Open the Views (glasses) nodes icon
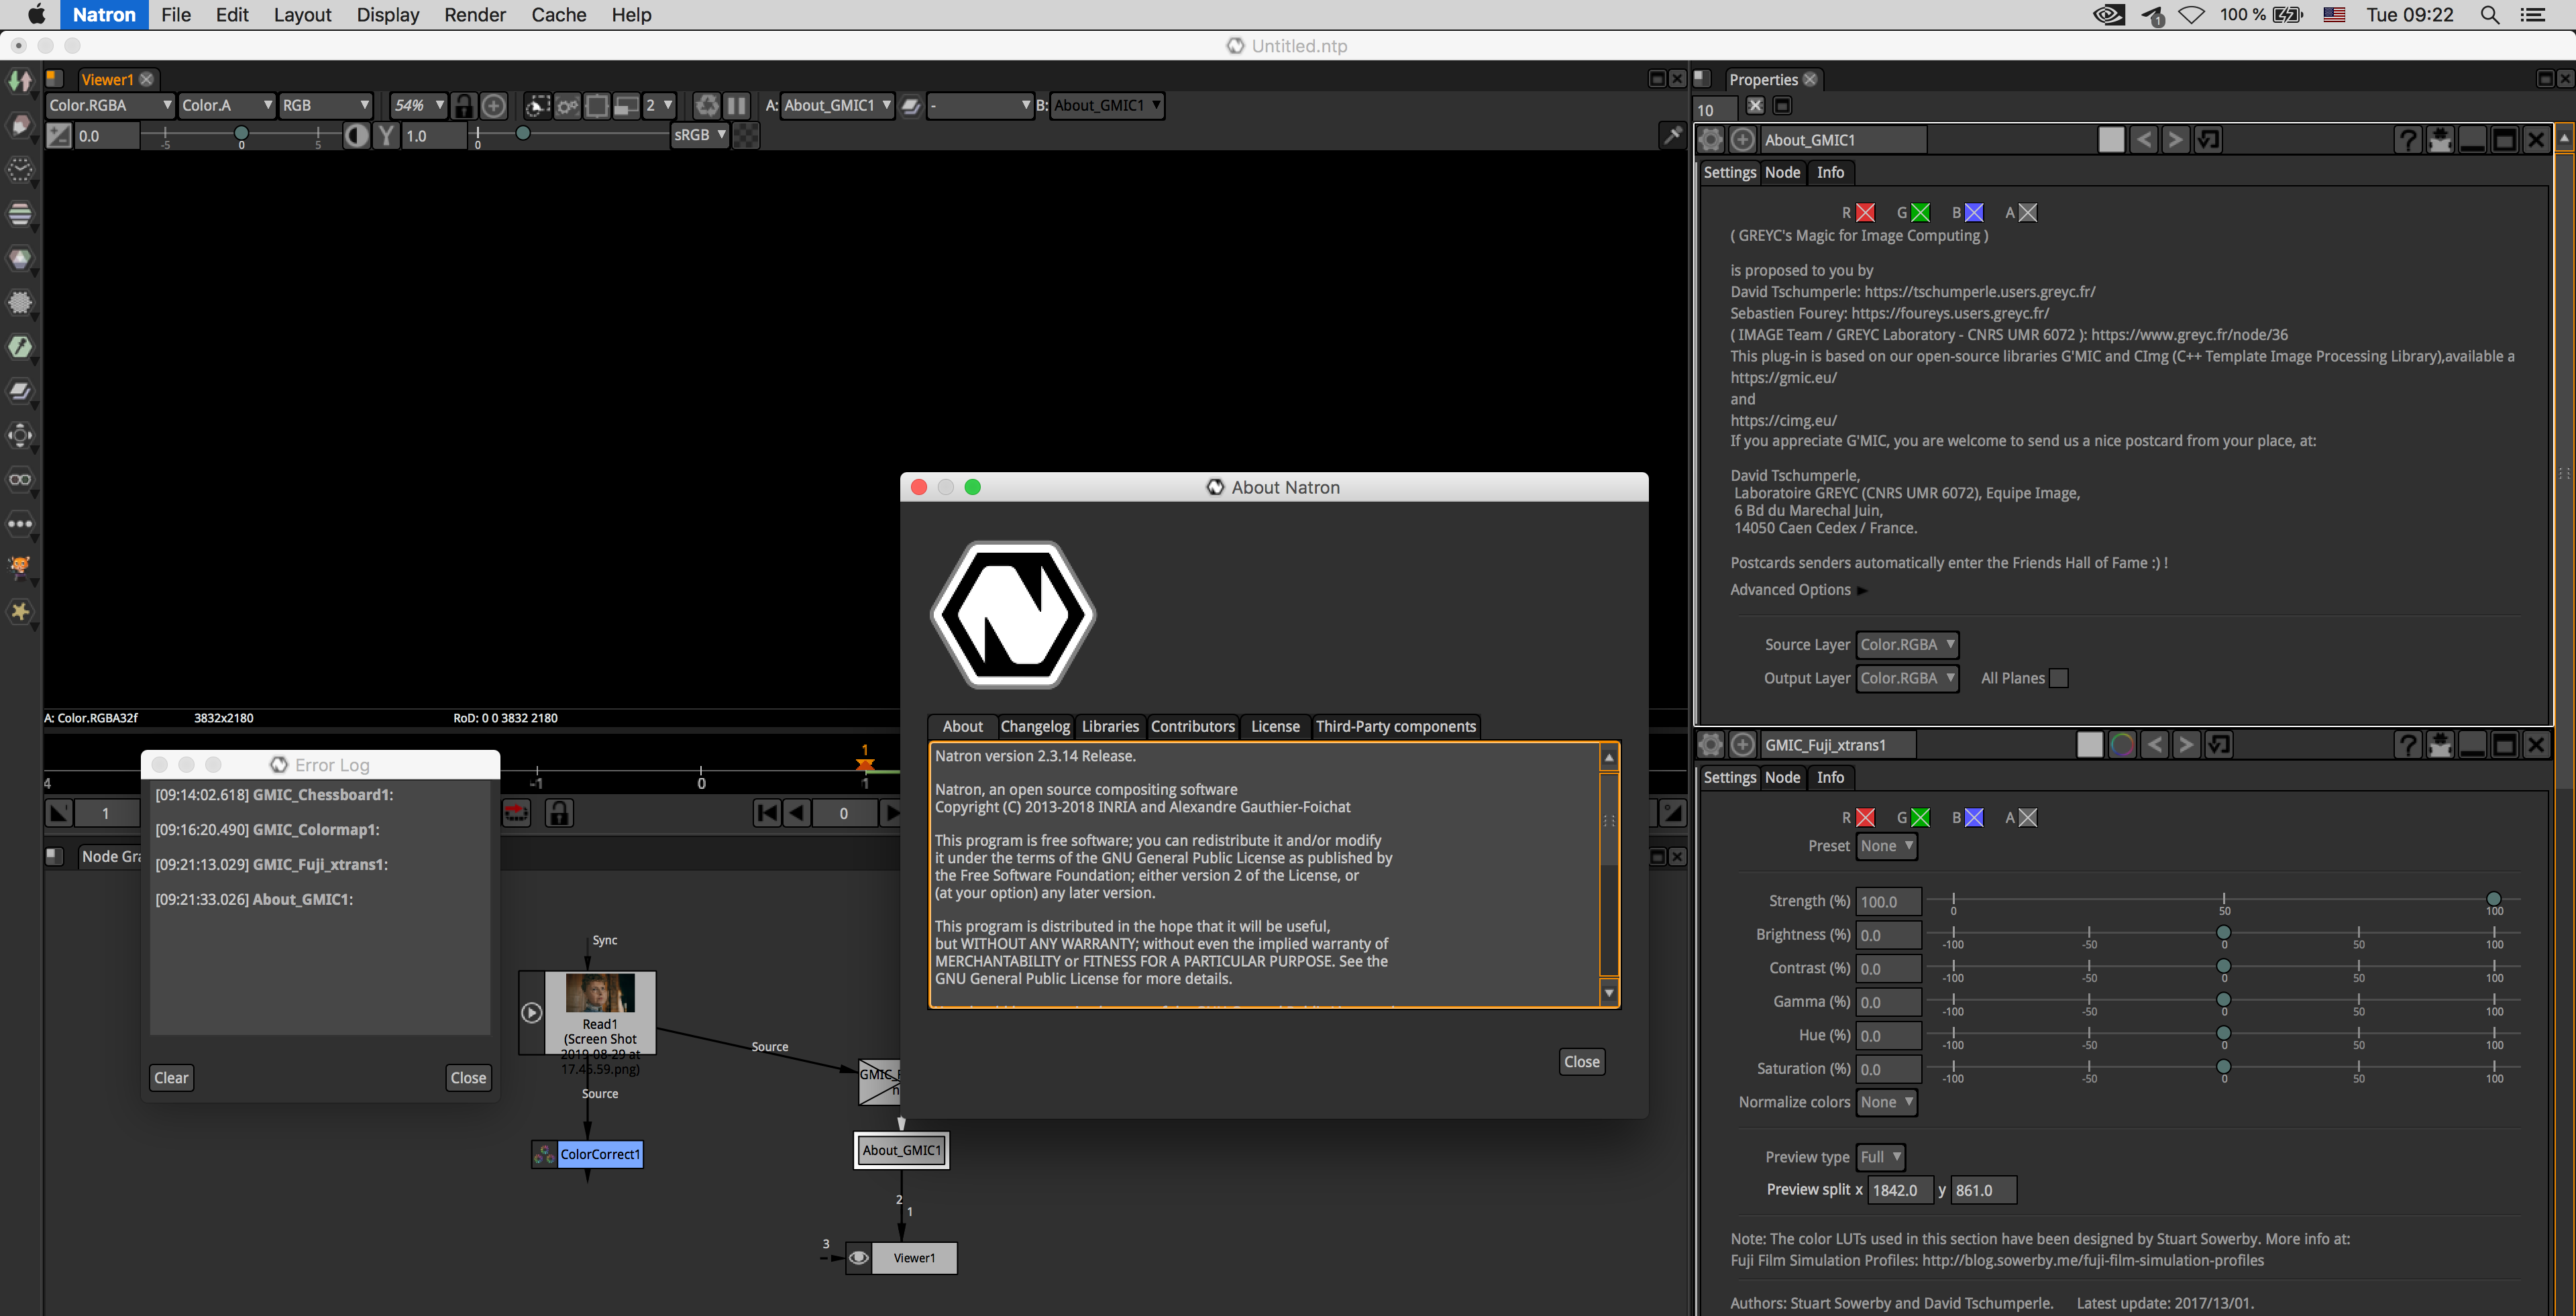 (x=19, y=479)
